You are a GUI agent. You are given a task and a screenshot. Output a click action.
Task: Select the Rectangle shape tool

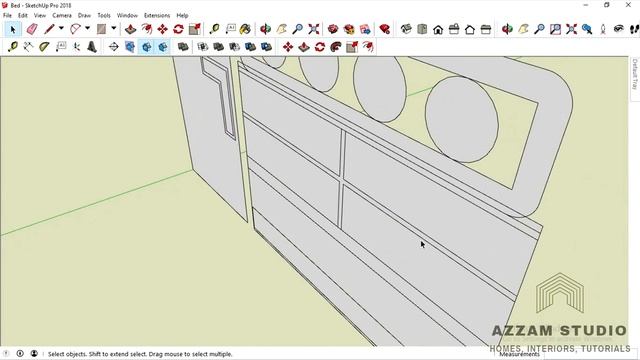click(x=101, y=29)
